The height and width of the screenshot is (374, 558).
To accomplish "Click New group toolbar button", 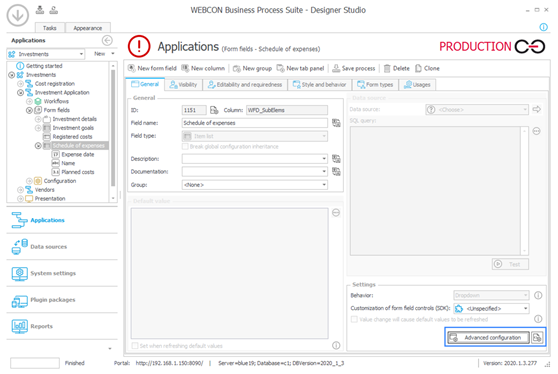I will [252, 68].
